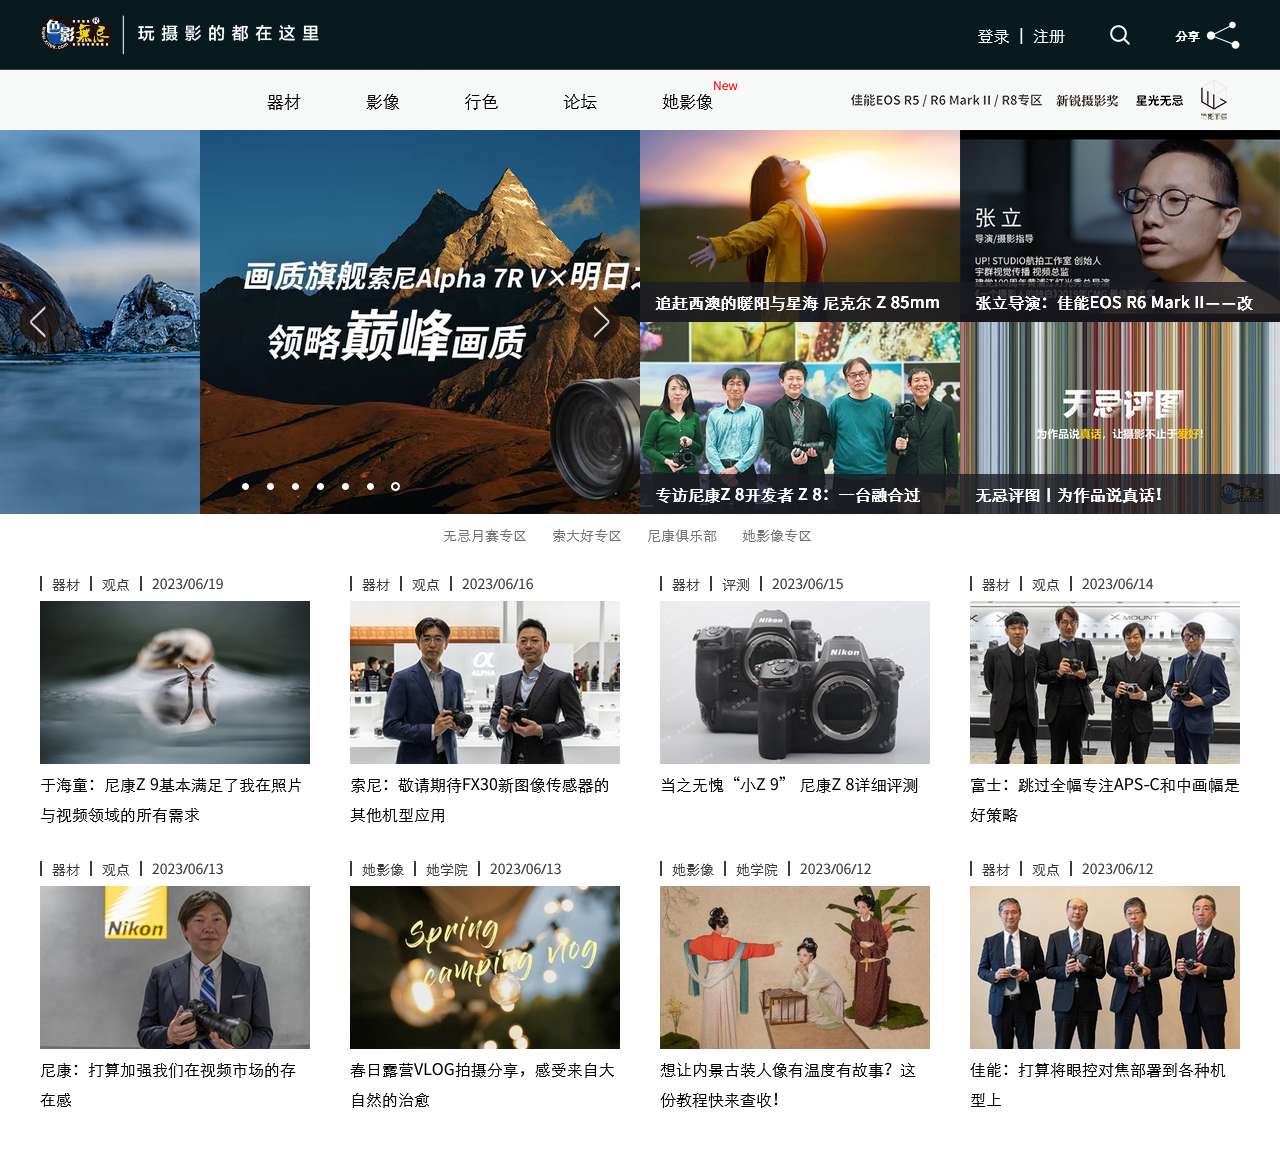
Task: Open article 佳能：打算将眼控对焦部署到各种机型上
Action: pos(1098,1085)
